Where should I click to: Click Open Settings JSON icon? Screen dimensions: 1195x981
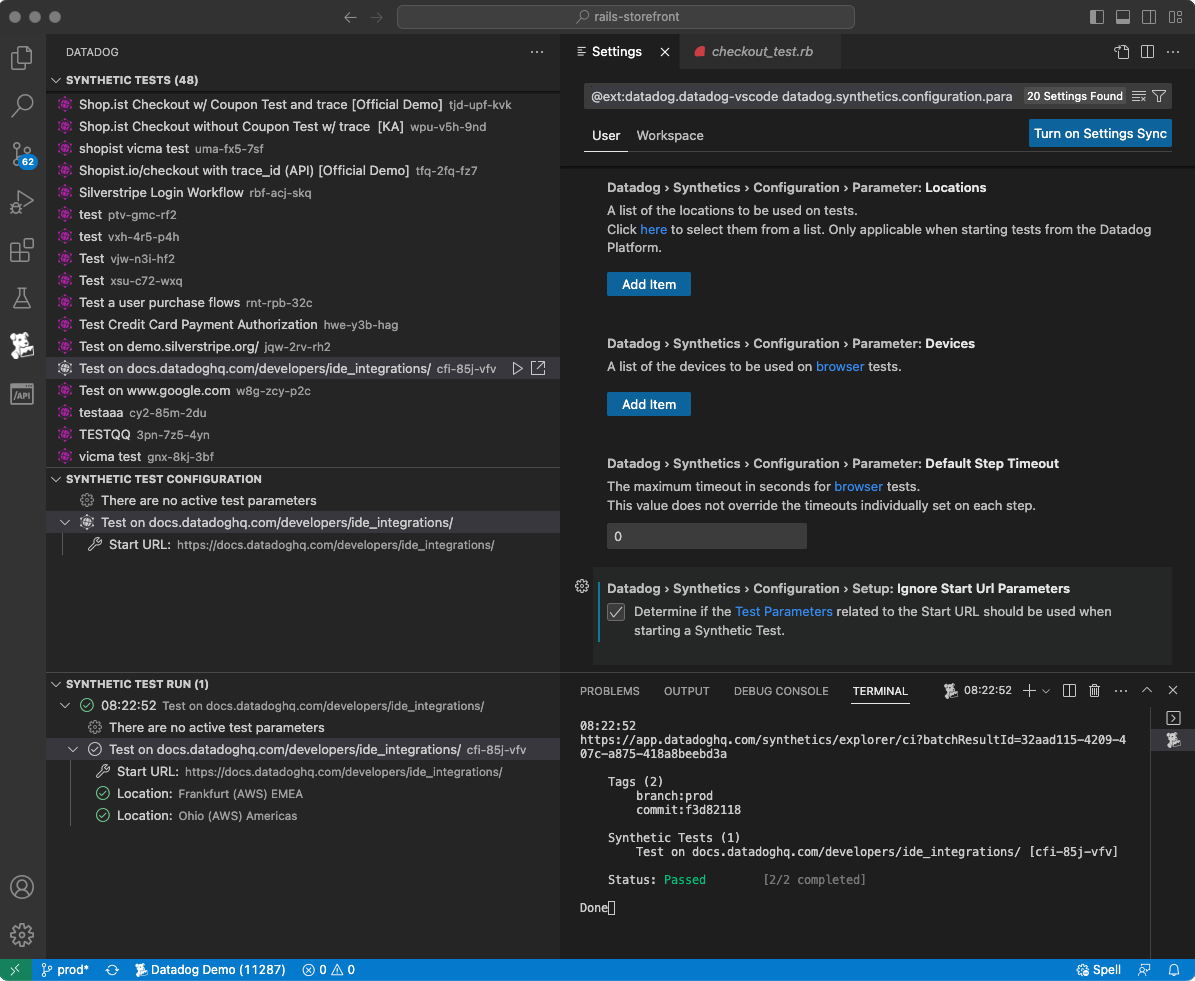coord(1122,52)
